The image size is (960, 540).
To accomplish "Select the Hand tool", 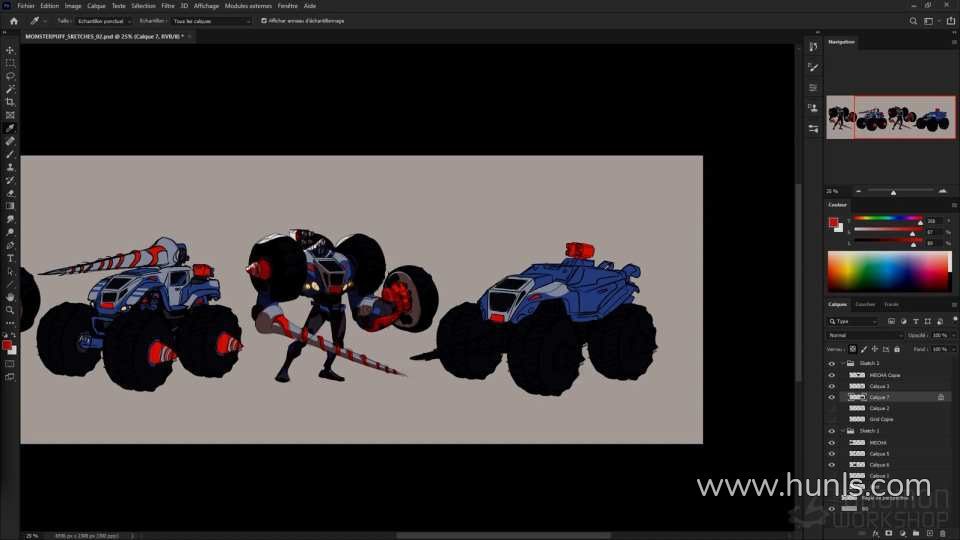I will (x=10, y=297).
